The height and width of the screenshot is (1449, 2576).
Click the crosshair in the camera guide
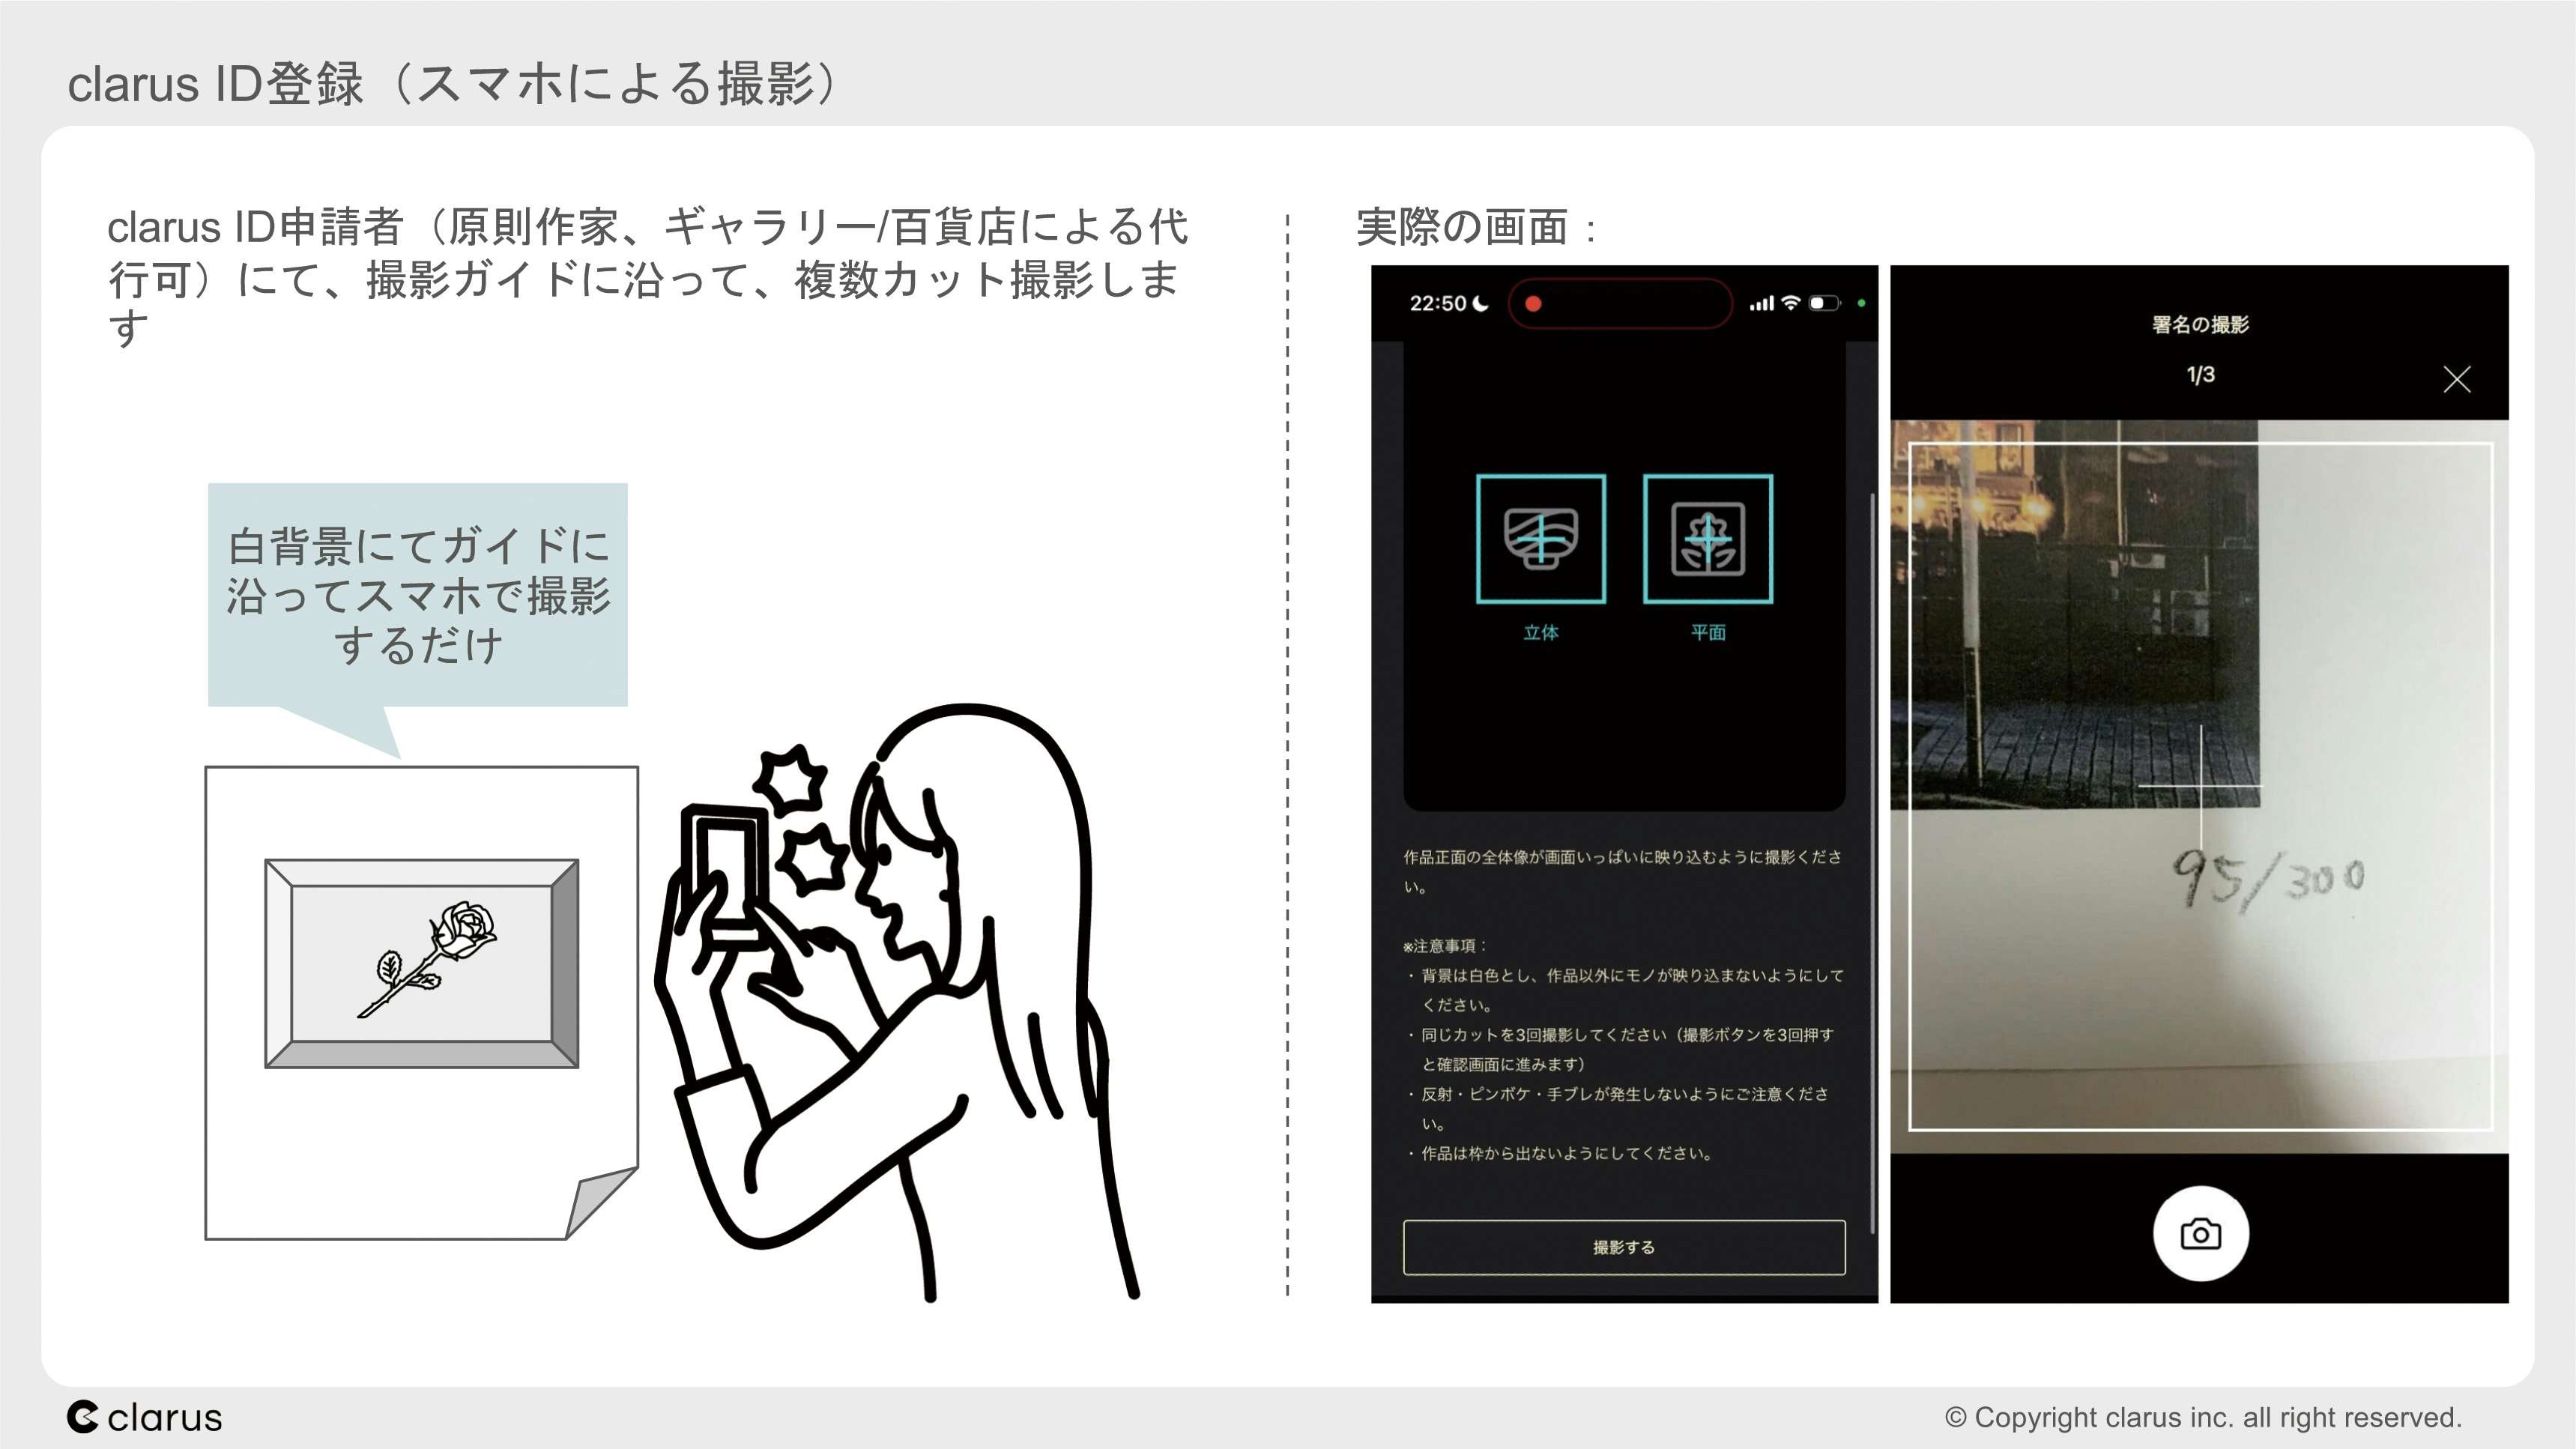click(x=2200, y=787)
